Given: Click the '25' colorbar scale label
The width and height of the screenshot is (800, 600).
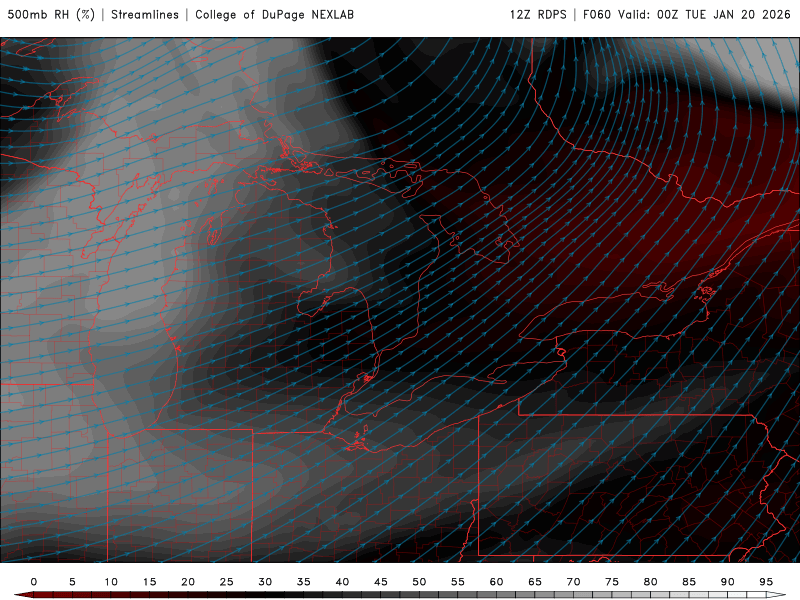Looking at the screenshot, I should pos(227,582).
